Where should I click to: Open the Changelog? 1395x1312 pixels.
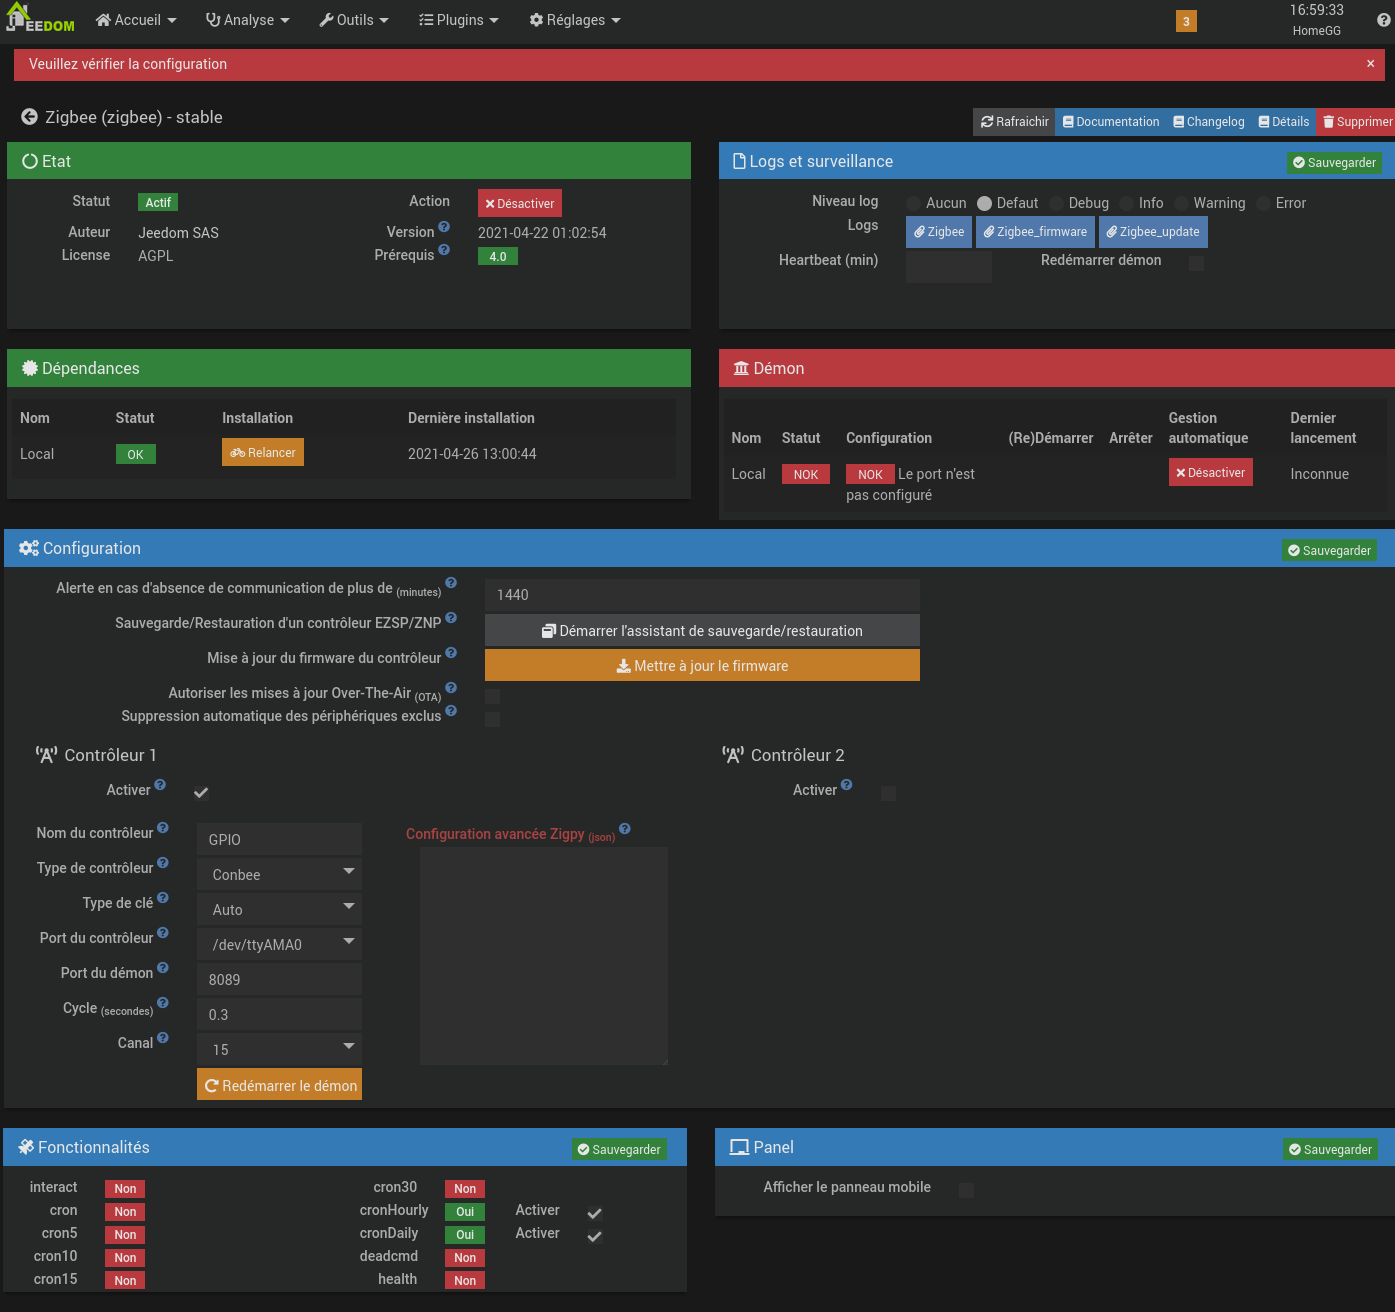click(x=1208, y=122)
